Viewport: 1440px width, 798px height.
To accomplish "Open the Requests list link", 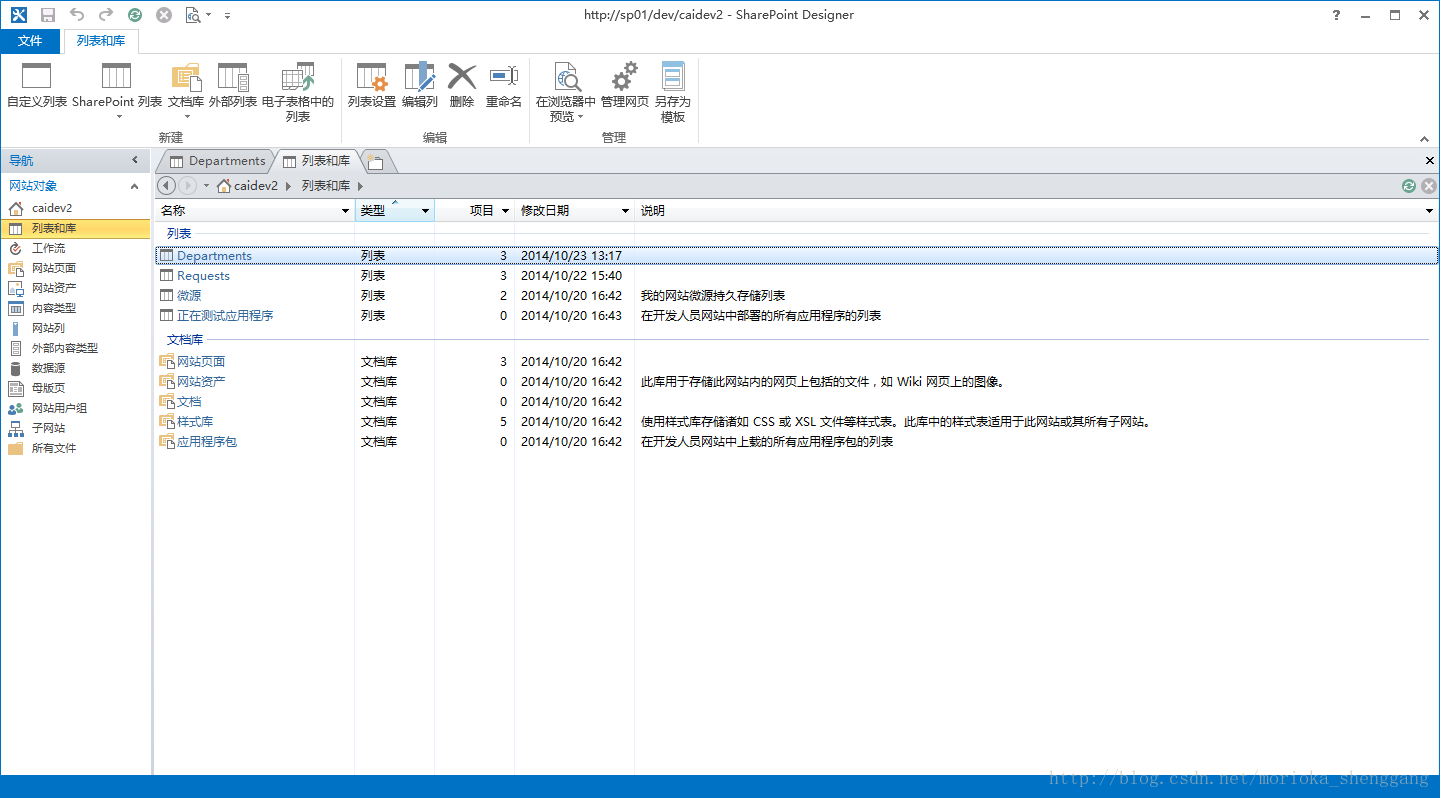I will pyautogui.click(x=203, y=276).
